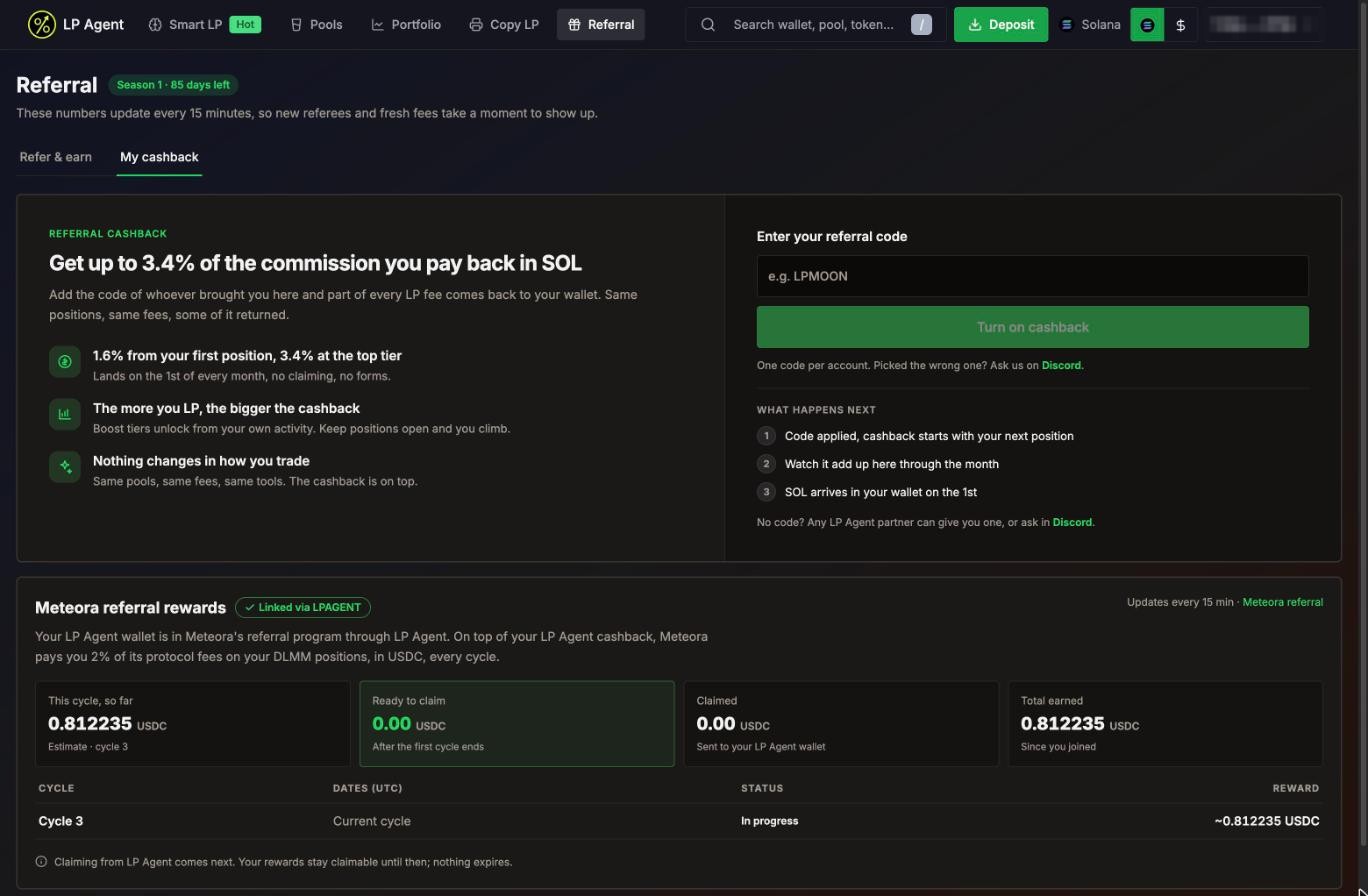
Task: Click the Meteora referral rewards heading
Action: tap(130, 608)
